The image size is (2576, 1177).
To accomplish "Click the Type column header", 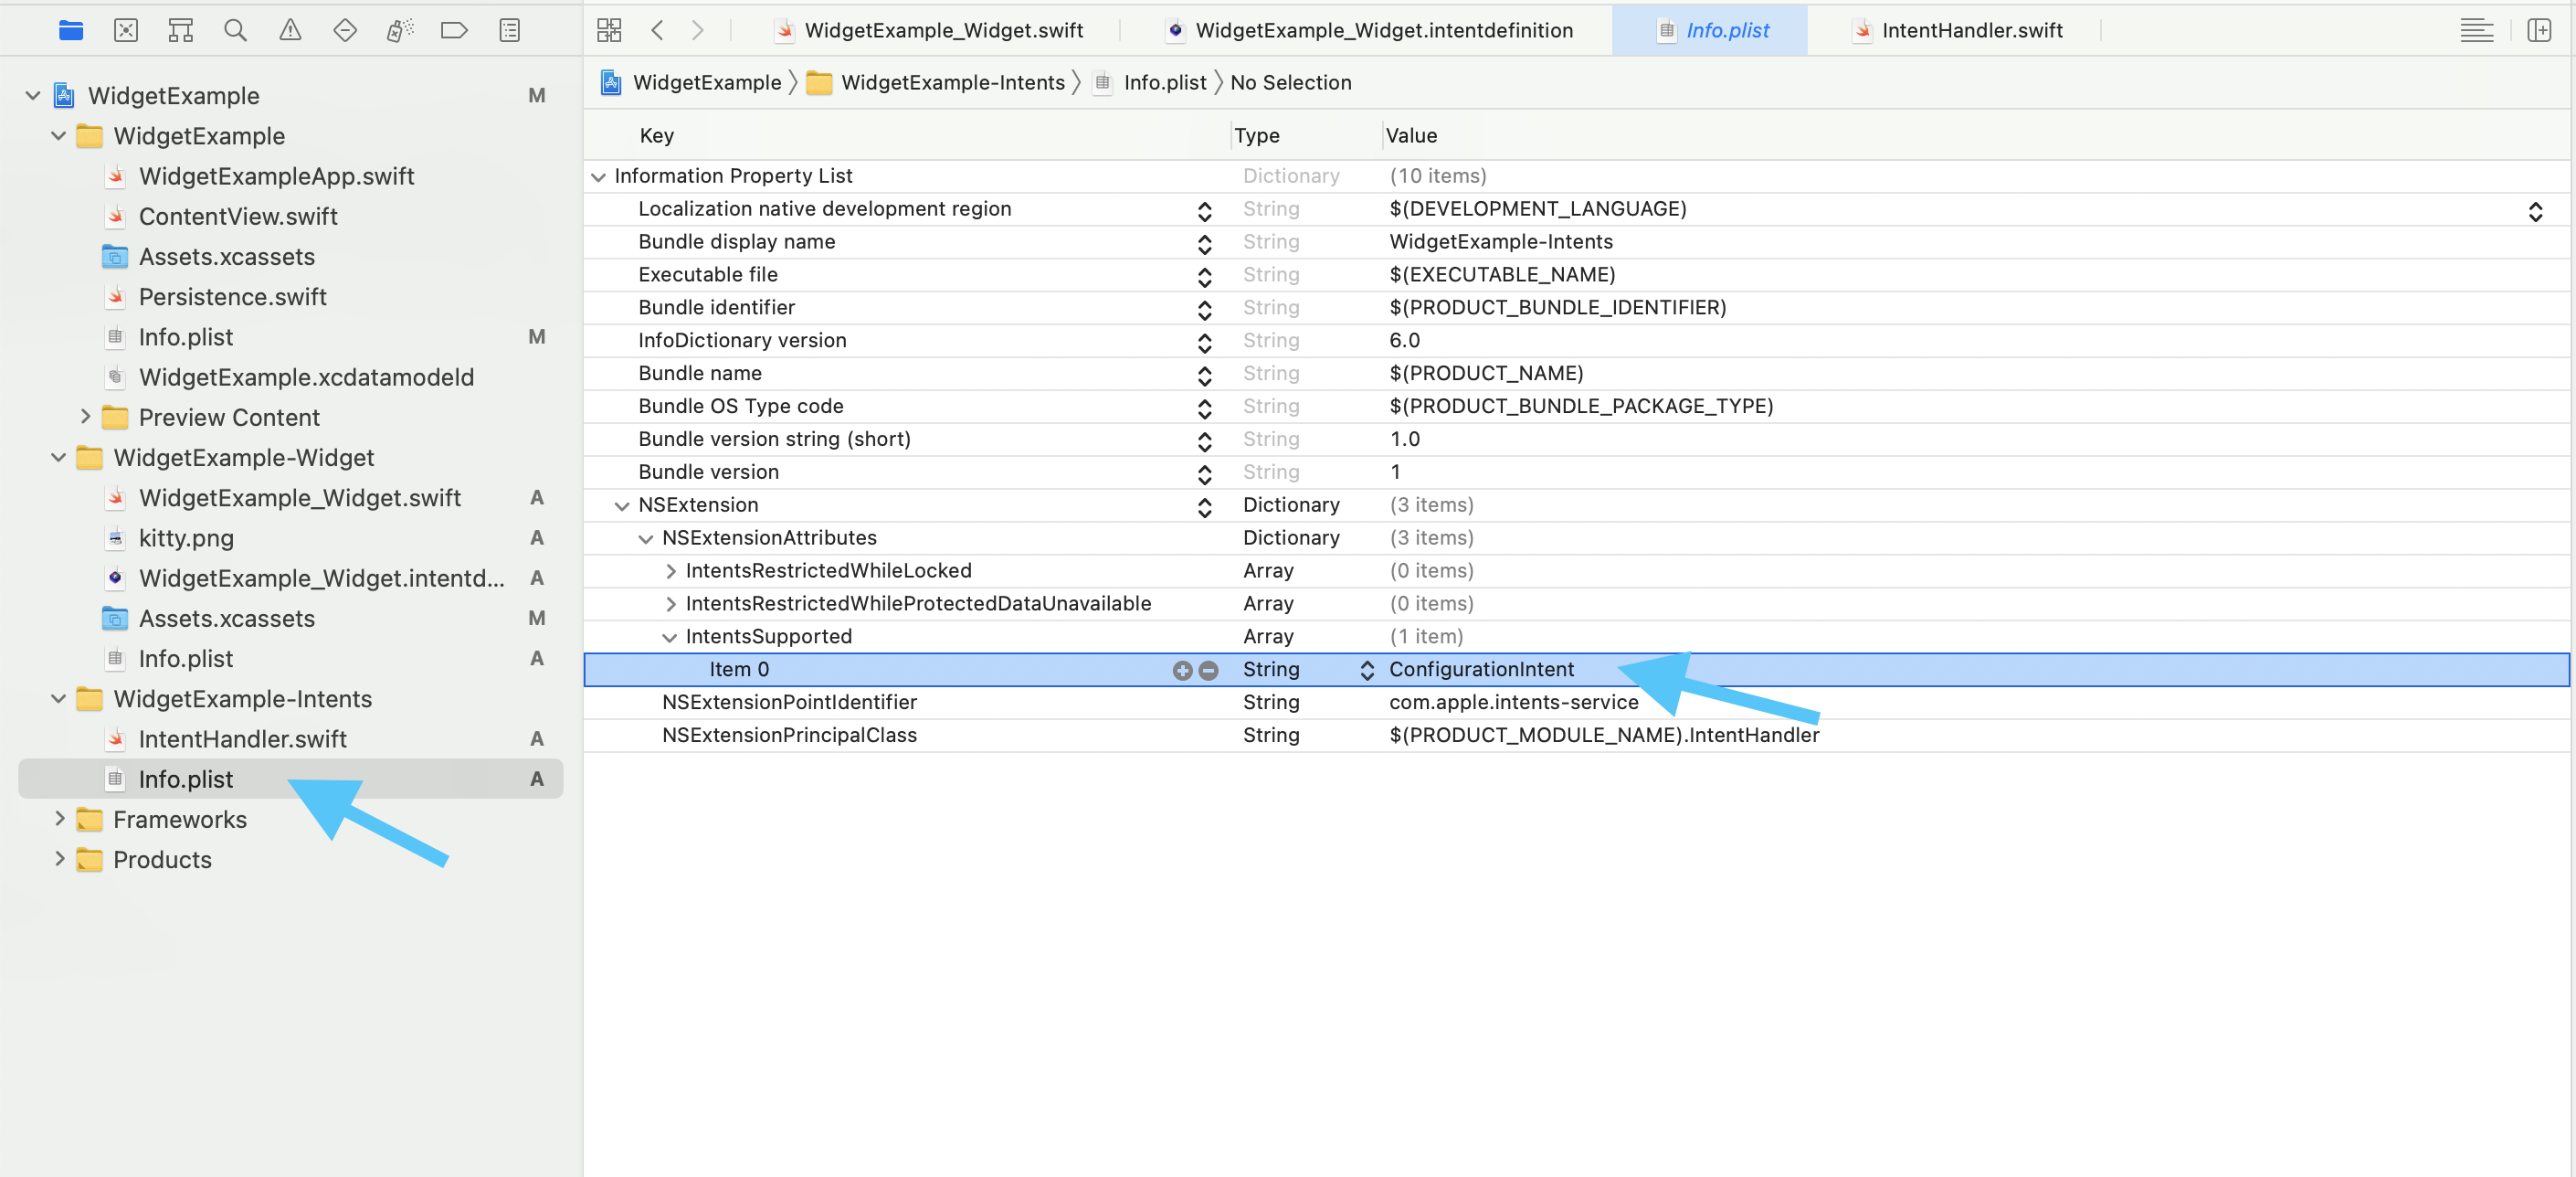I will pos(1256,135).
